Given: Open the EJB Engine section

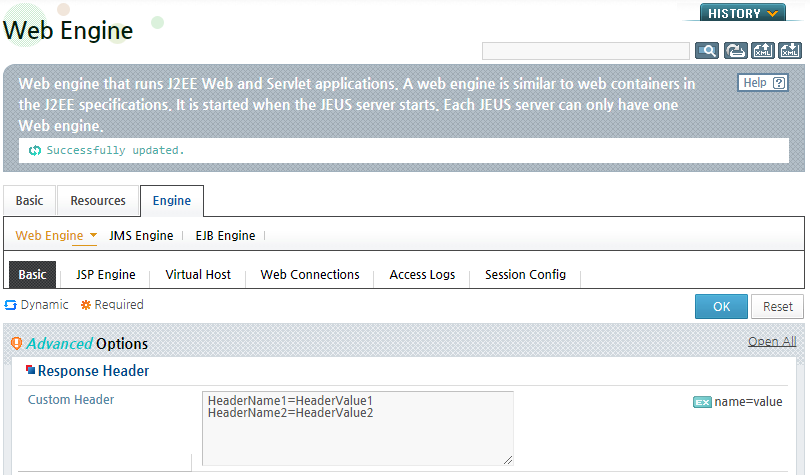Looking at the screenshot, I should (x=225, y=236).
